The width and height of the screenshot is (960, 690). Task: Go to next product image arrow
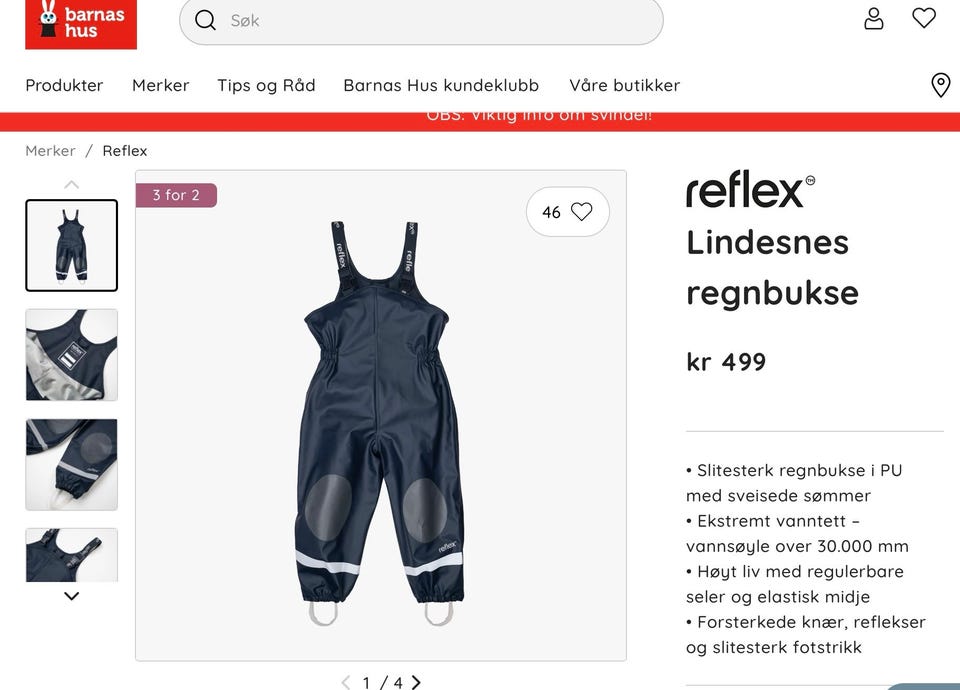click(416, 682)
